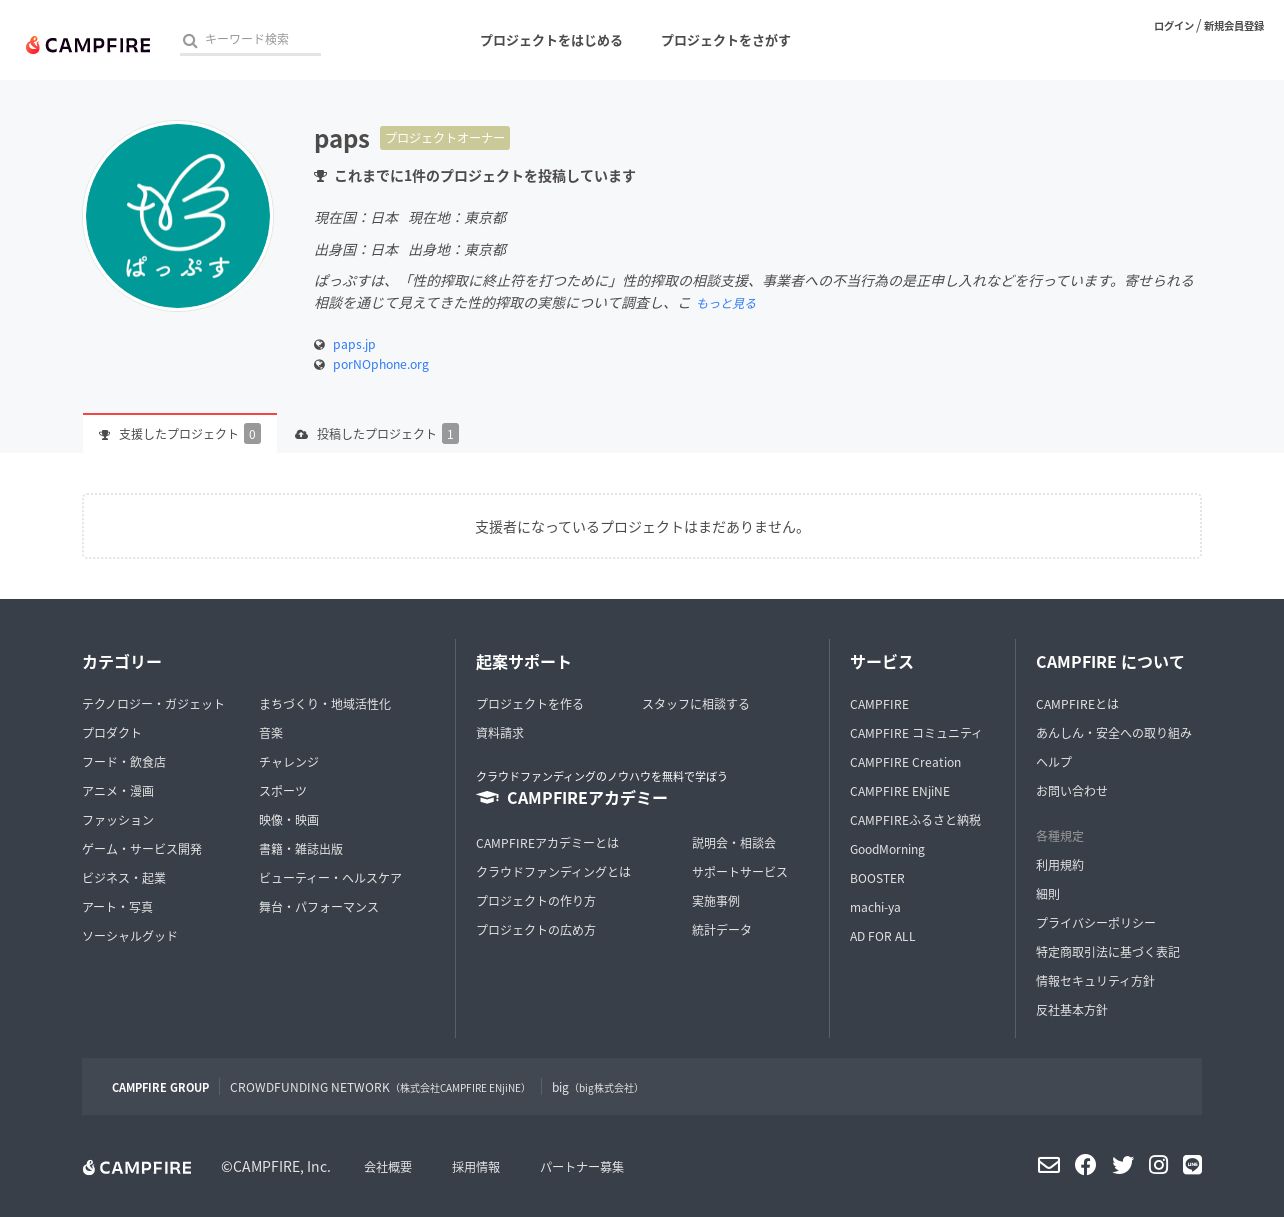
Task: Open まちづくり・地域活性化 category link
Action: tap(325, 704)
